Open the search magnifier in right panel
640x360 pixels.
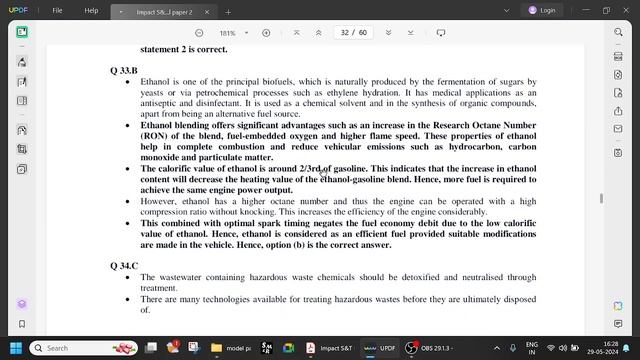[x=618, y=32]
